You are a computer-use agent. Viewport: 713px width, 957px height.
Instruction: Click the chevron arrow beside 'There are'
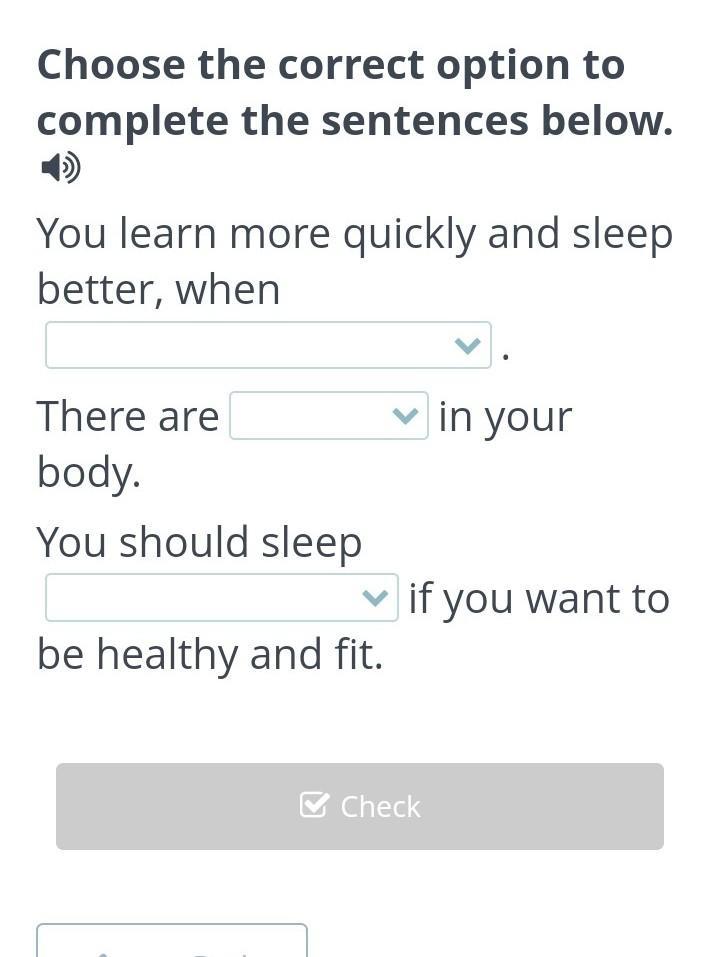pyautogui.click(x=405, y=416)
